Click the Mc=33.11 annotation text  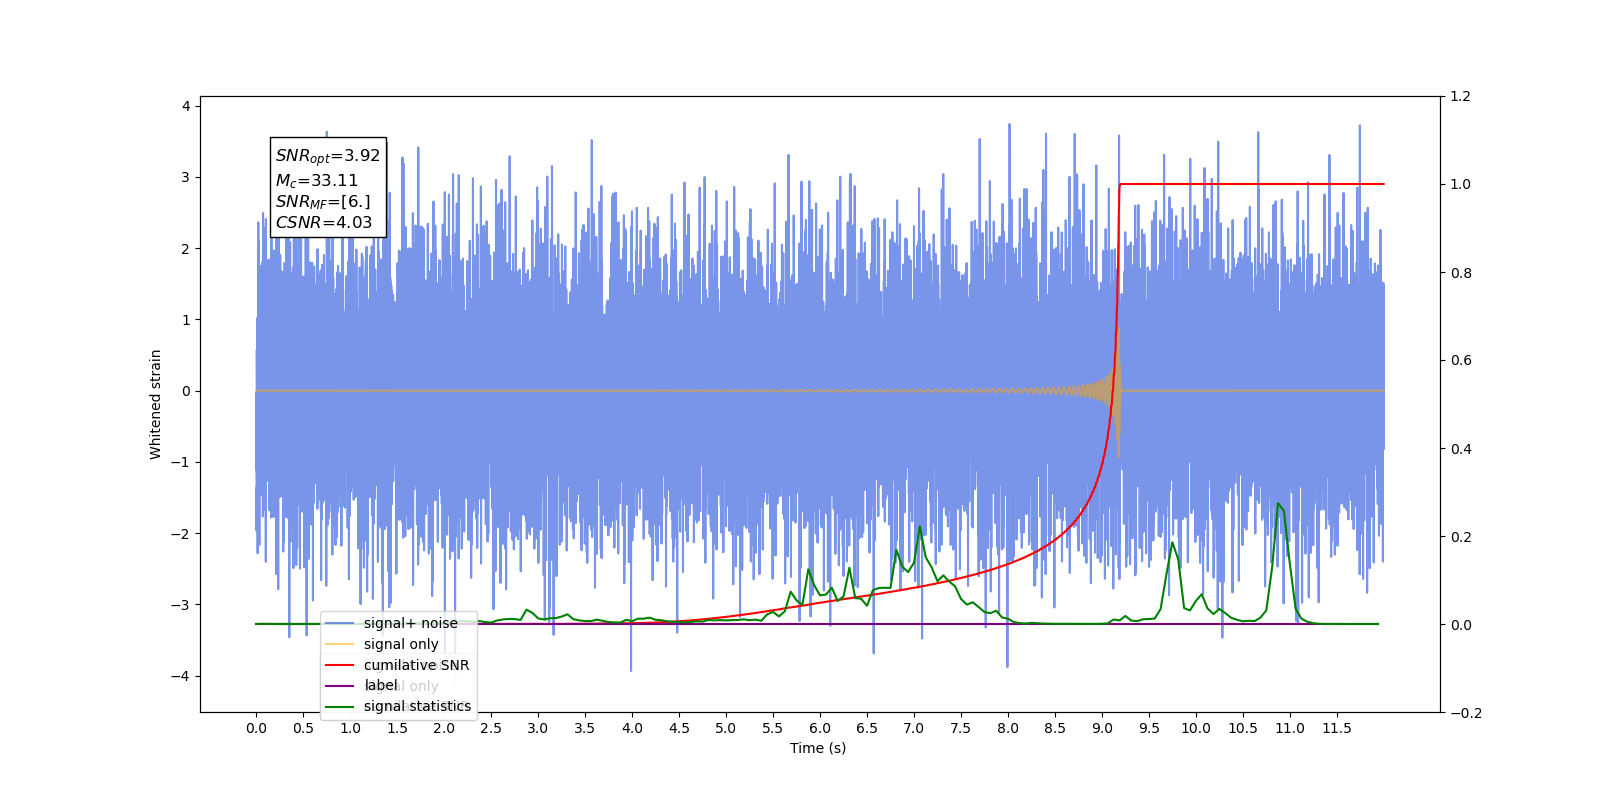pos(317,180)
